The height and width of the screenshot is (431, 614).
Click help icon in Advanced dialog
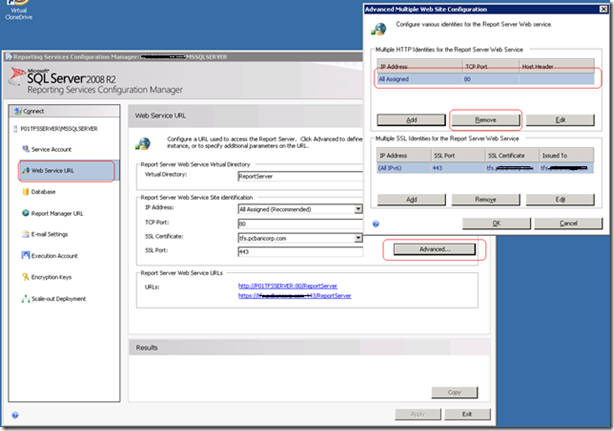tap(376, 224)
